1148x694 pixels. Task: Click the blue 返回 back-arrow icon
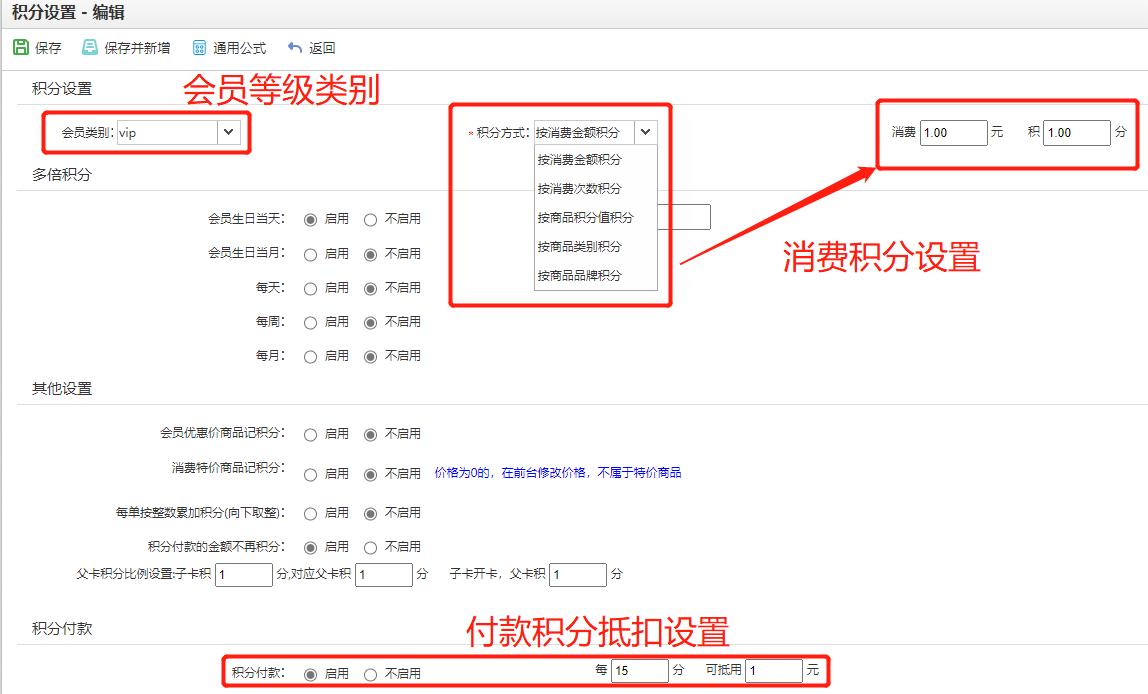click(293, 46)
